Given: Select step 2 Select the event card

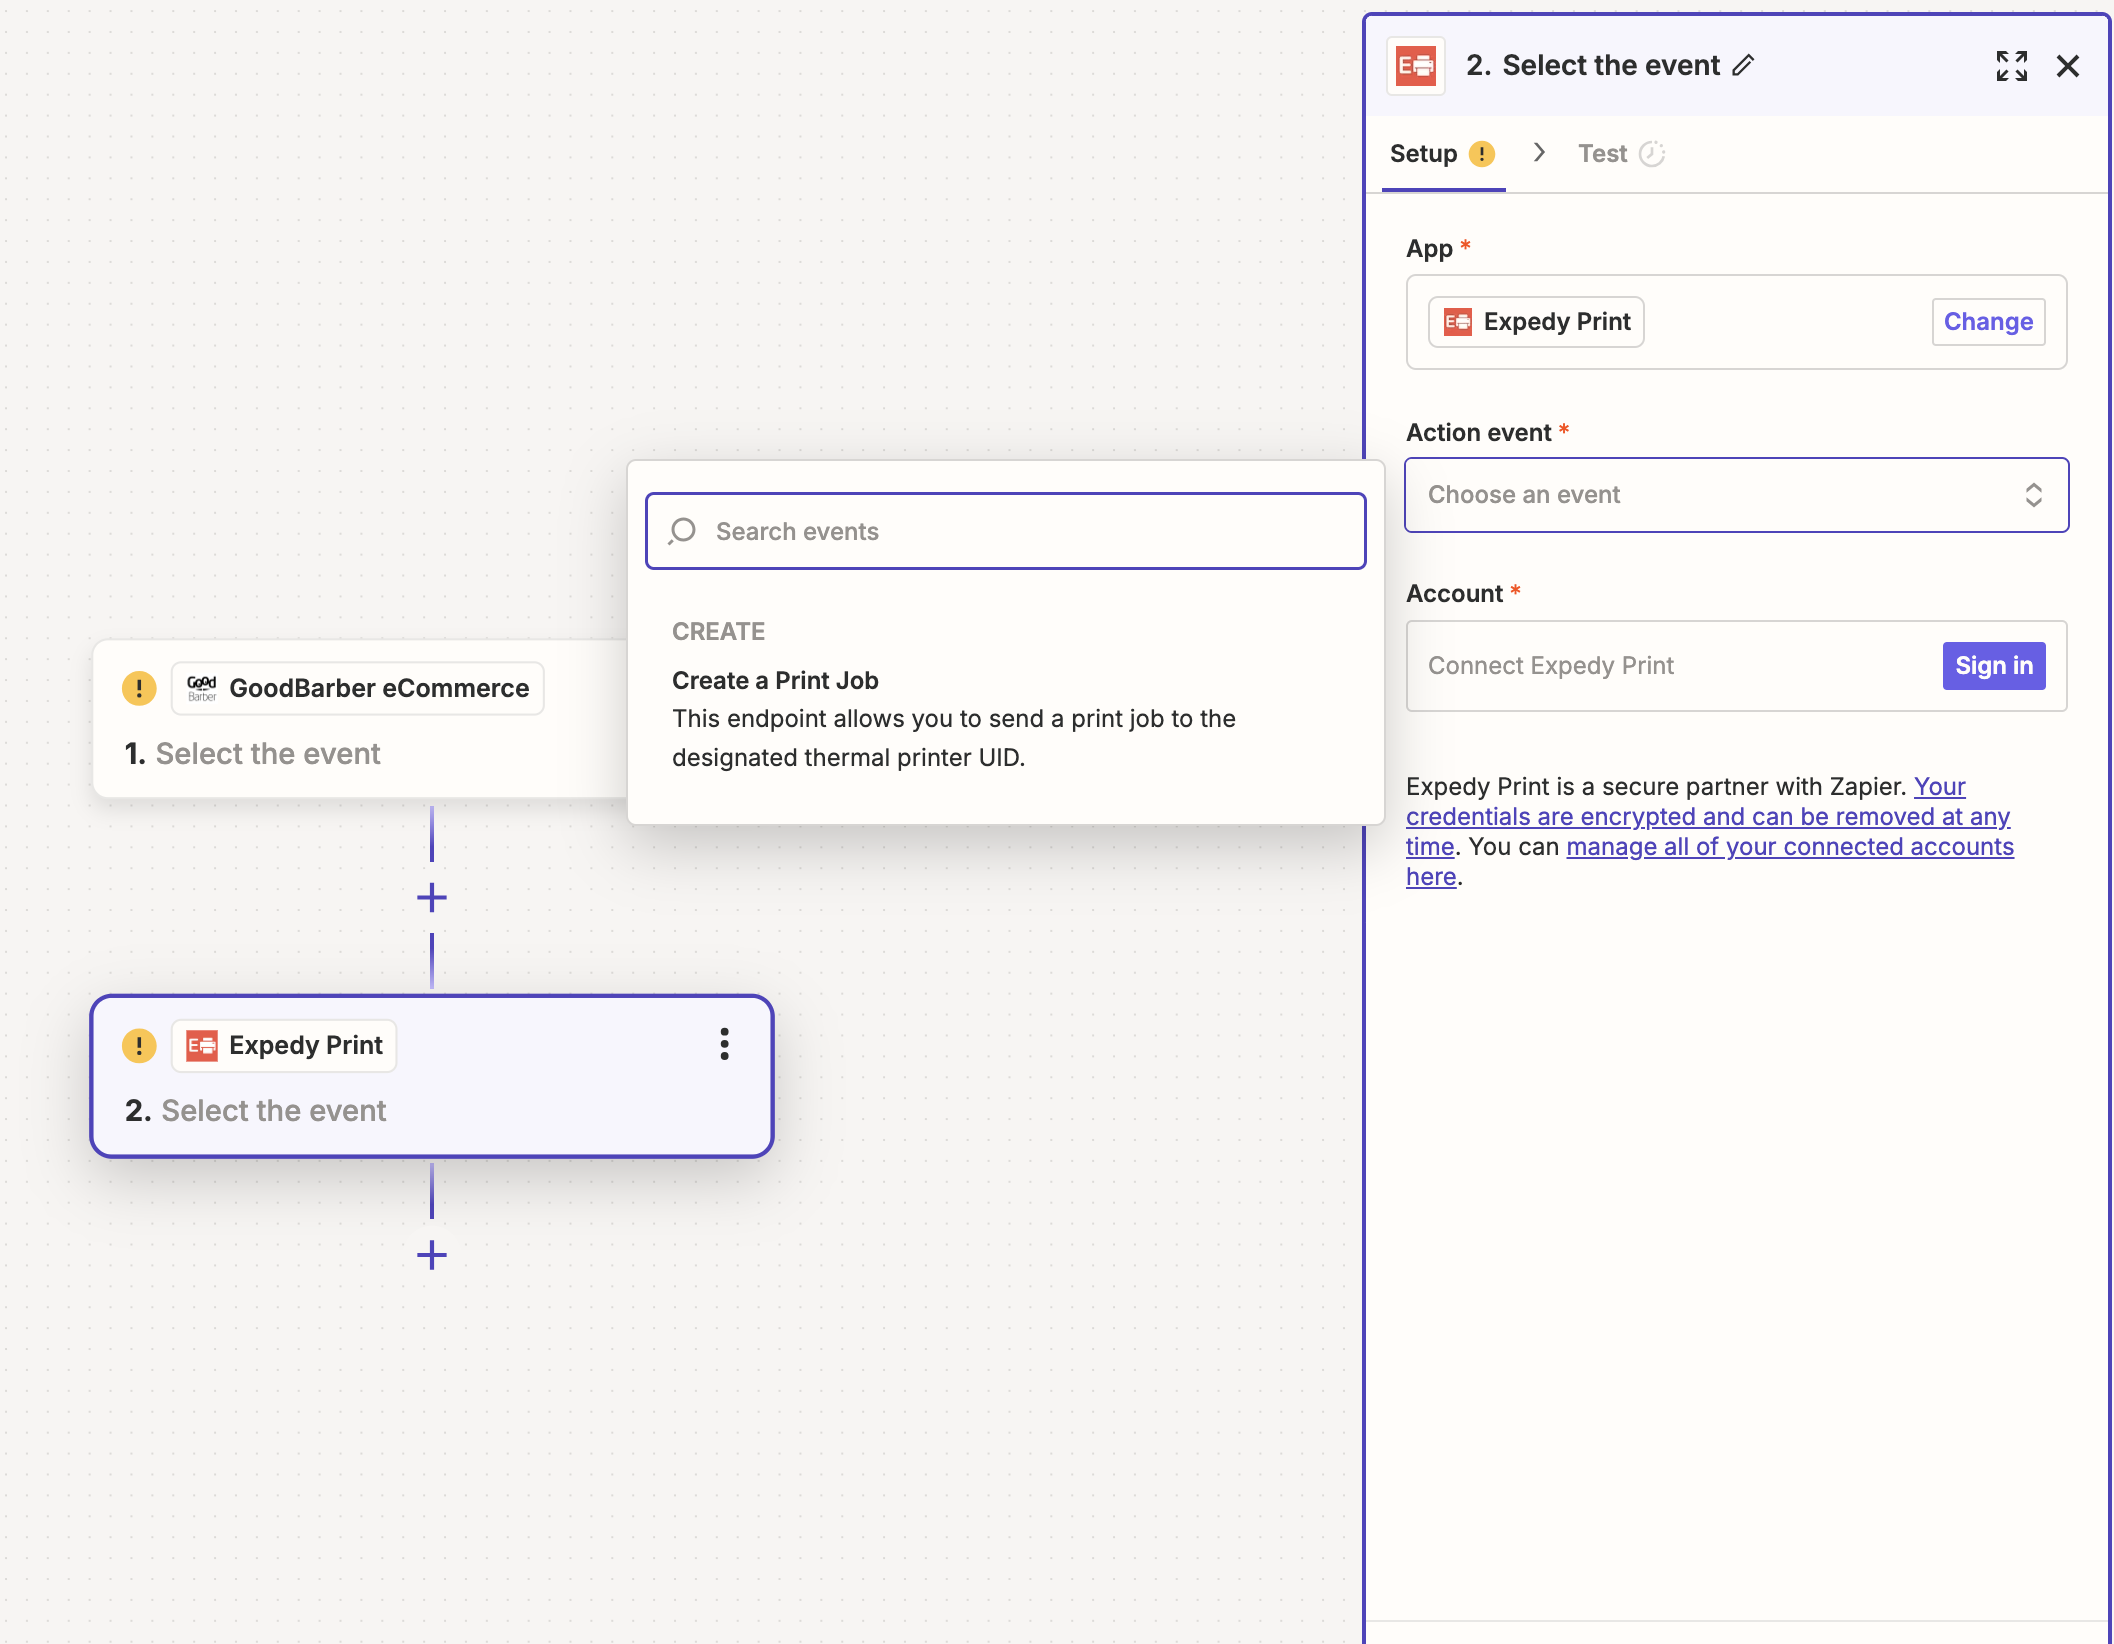Looking at the screenshot, I should [x=432, y=1077].
